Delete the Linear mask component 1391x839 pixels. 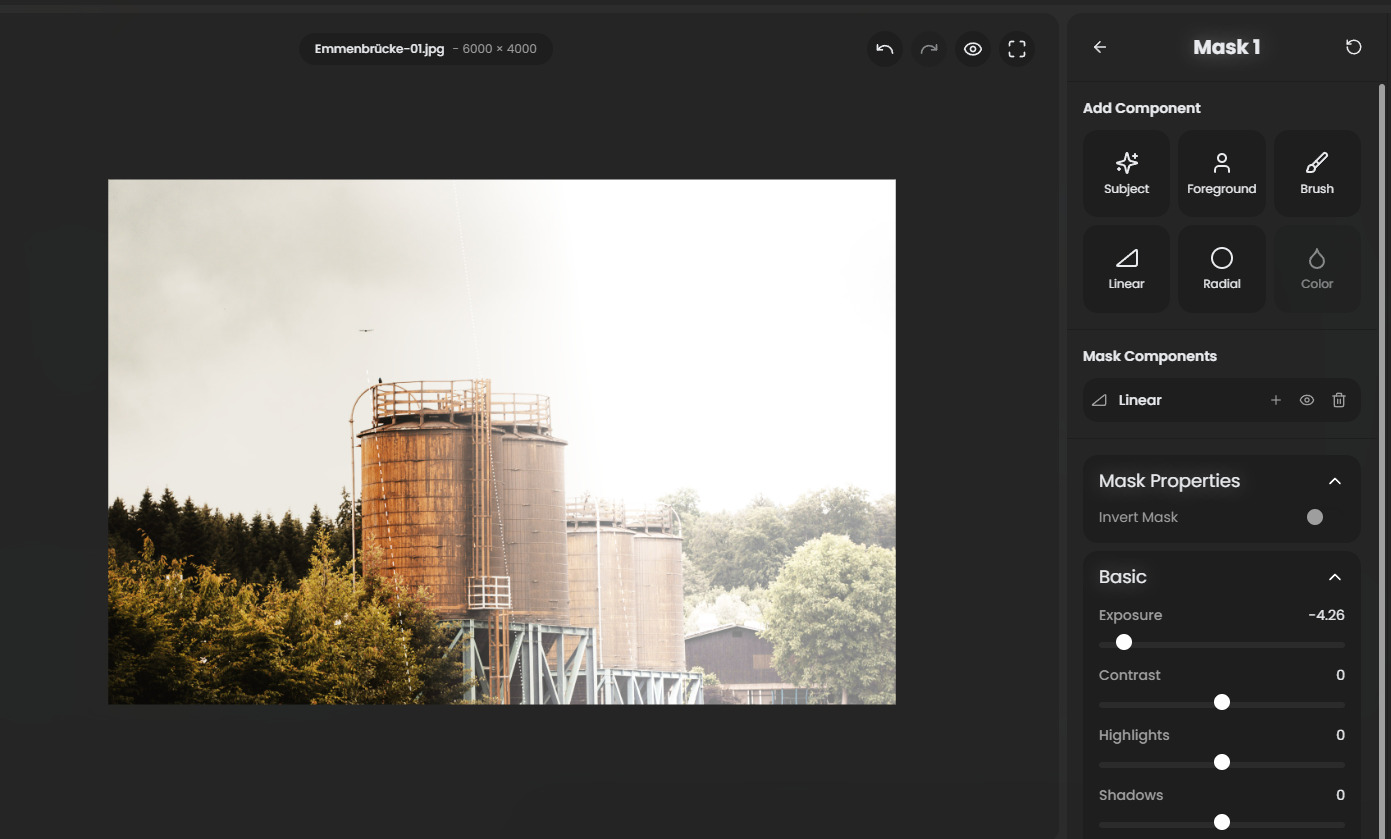1339,400
